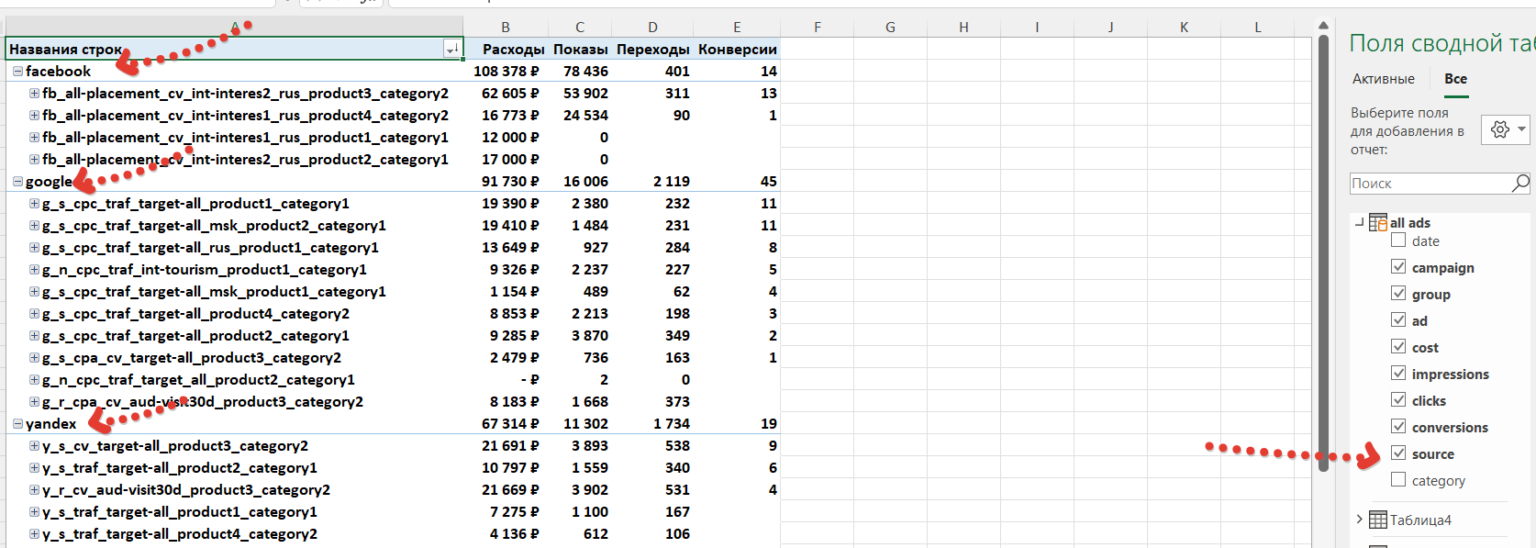The width and height of the screenshot is (1536, 548).
Task: Toggle the date field checkbox
Action: 1399,241
